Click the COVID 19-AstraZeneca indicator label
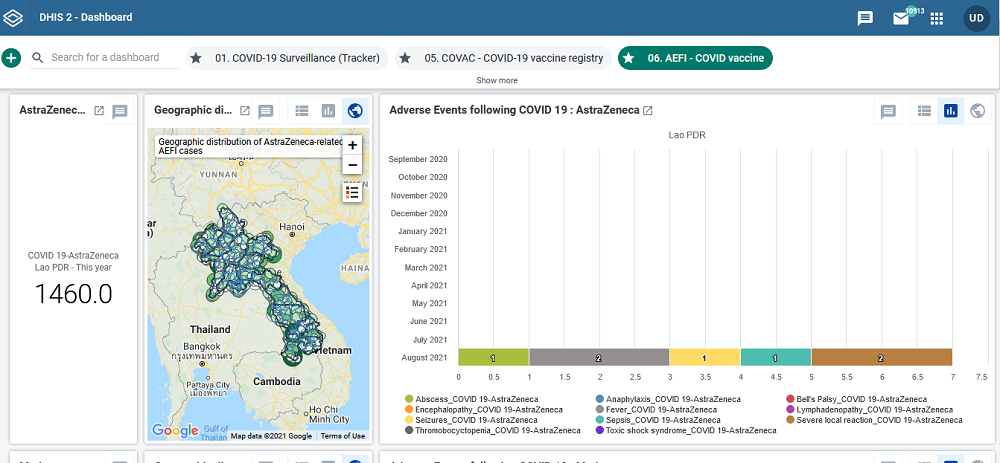The image size is (1000, 463). [x=73, y=256]
